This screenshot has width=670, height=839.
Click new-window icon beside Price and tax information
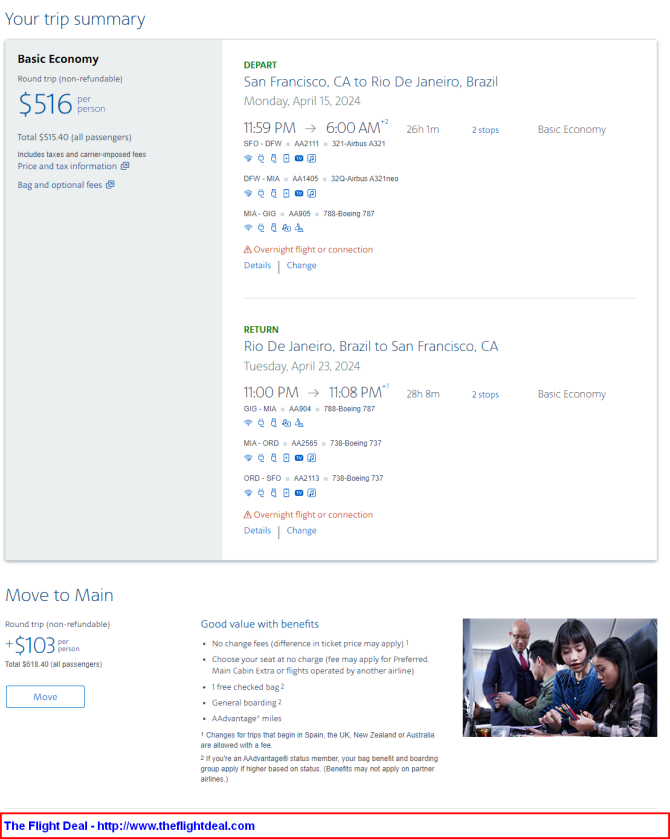(125, 166)
